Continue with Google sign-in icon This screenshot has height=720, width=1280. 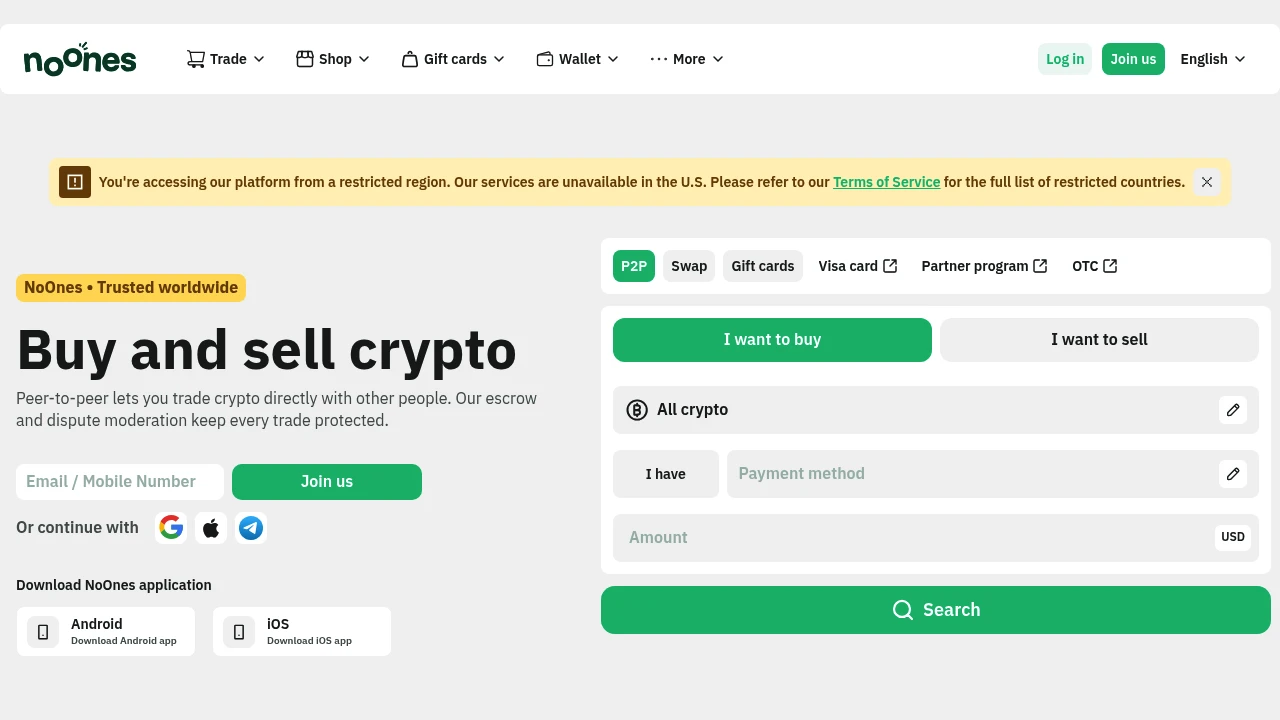[x=171, y=528]
